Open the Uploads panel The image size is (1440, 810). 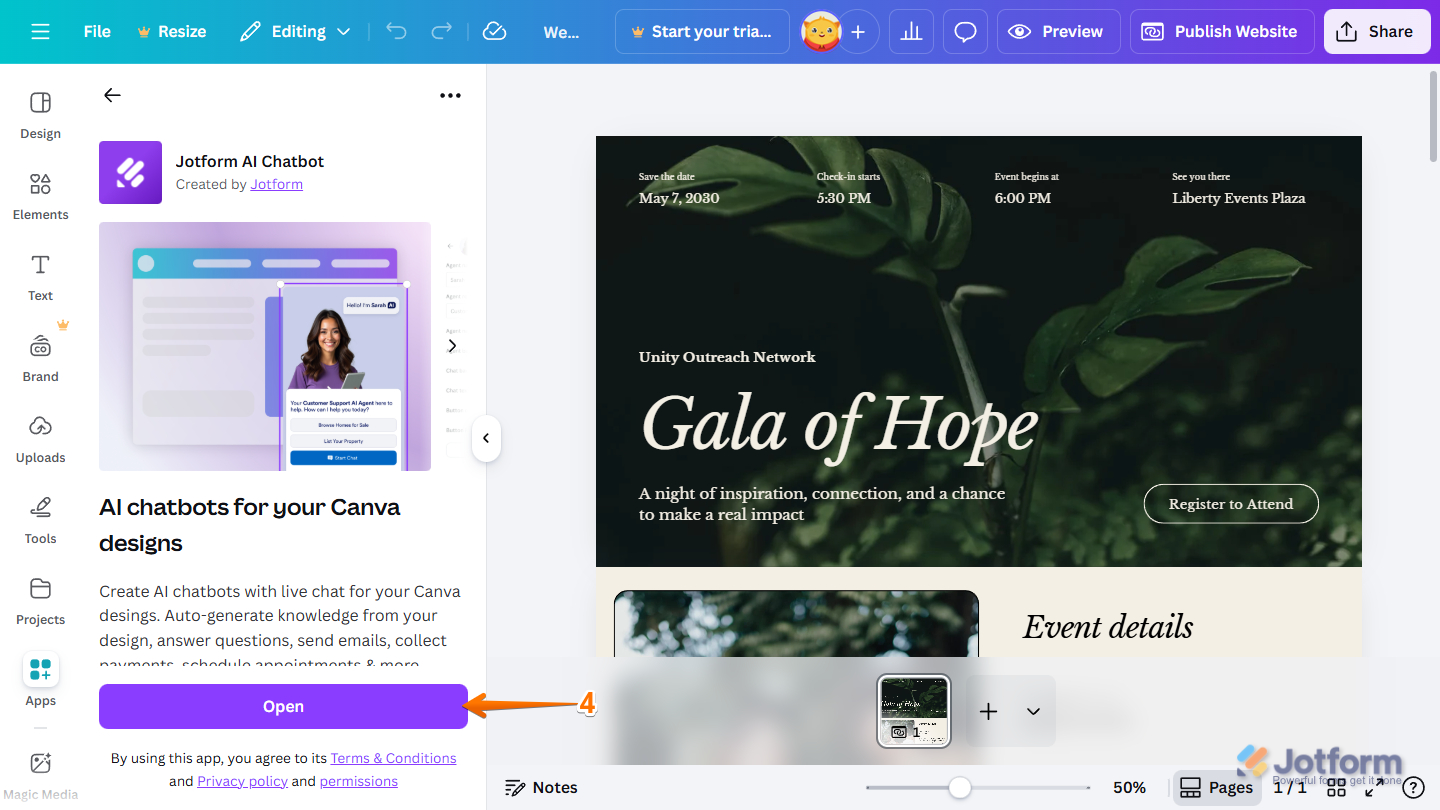(x=40, y=439)
